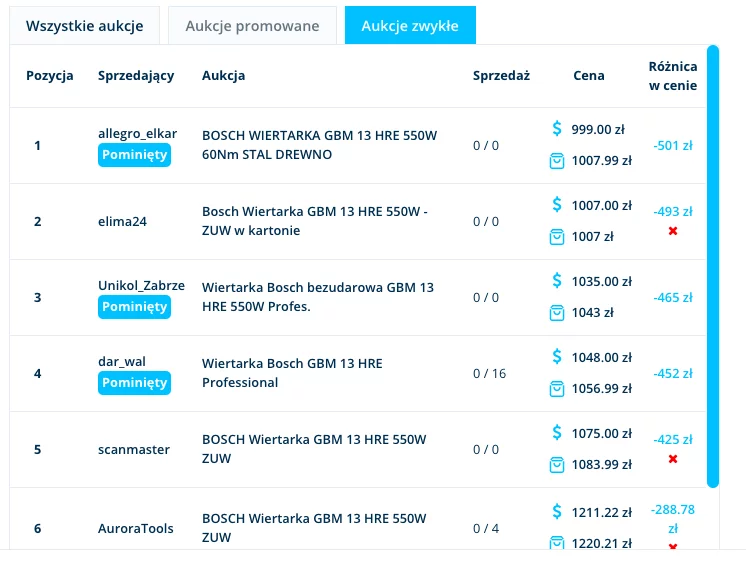Click the Sprzedaż column header
The image size is (746, 565).
tap(501, 76)
